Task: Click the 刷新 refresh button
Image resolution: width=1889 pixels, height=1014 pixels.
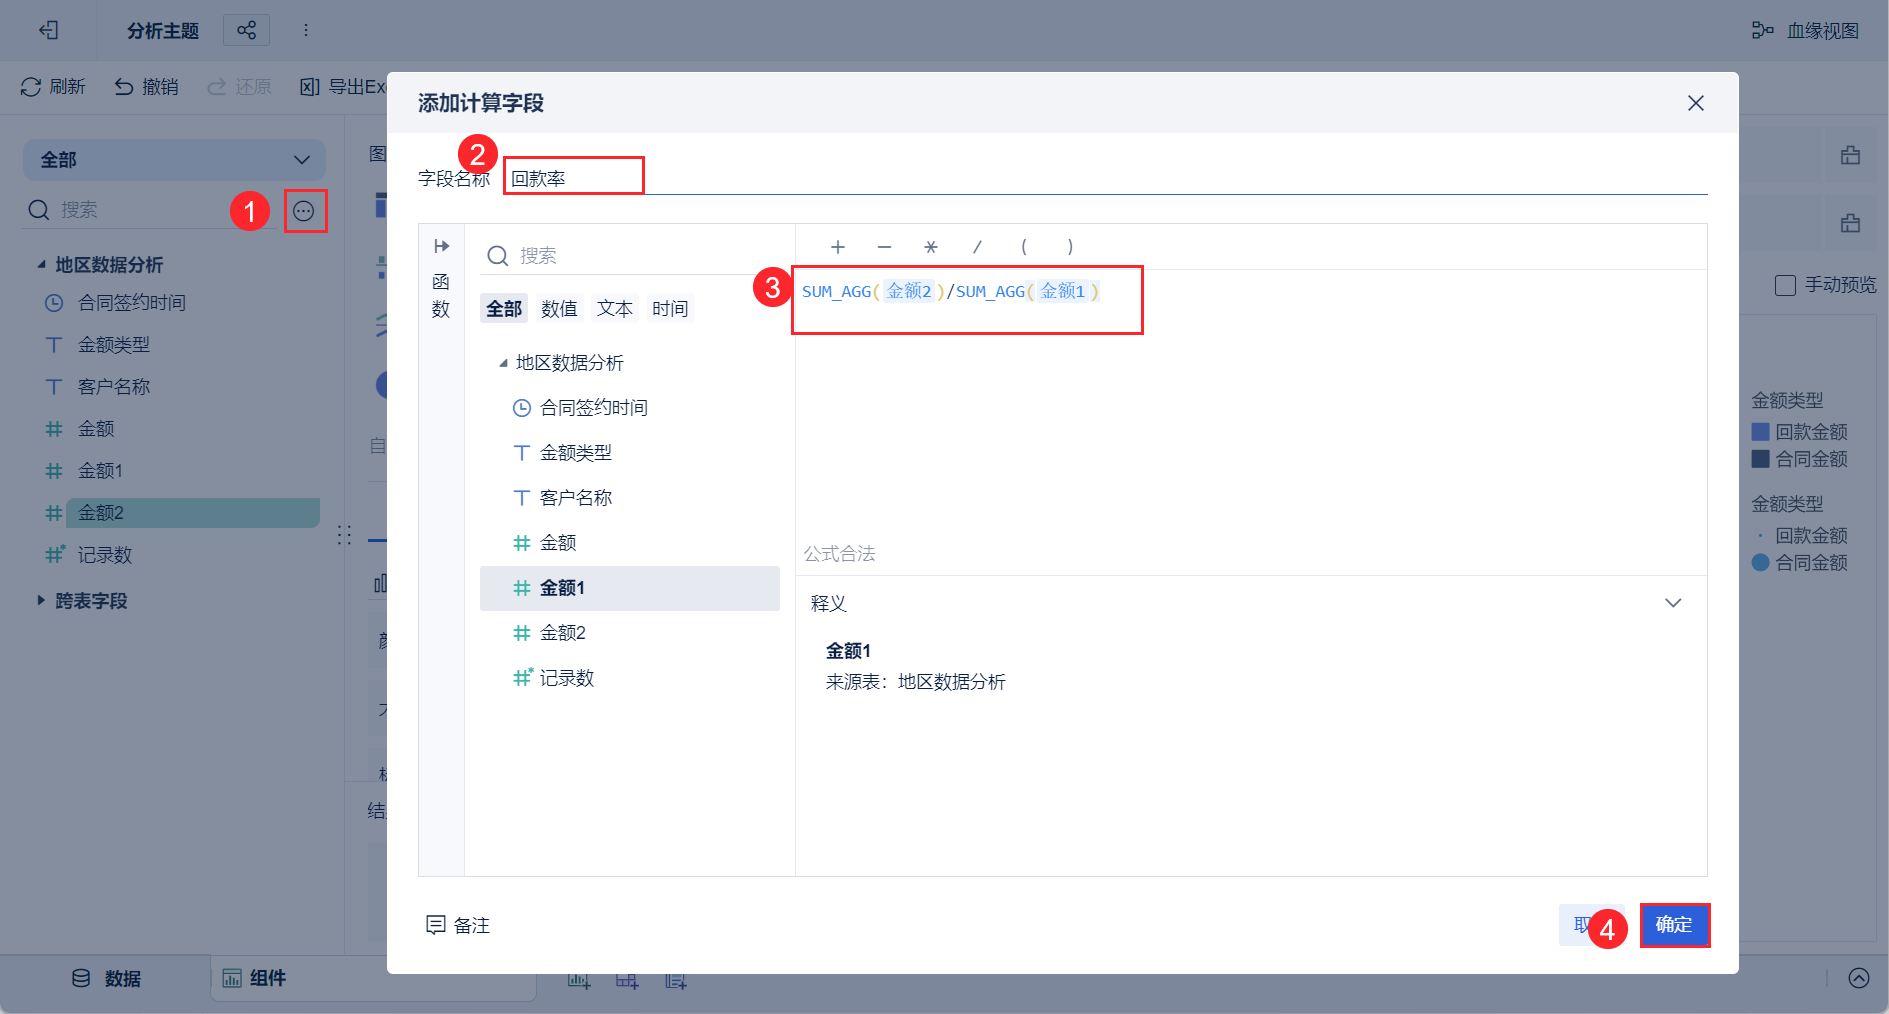Action: [x=53, y=87]
